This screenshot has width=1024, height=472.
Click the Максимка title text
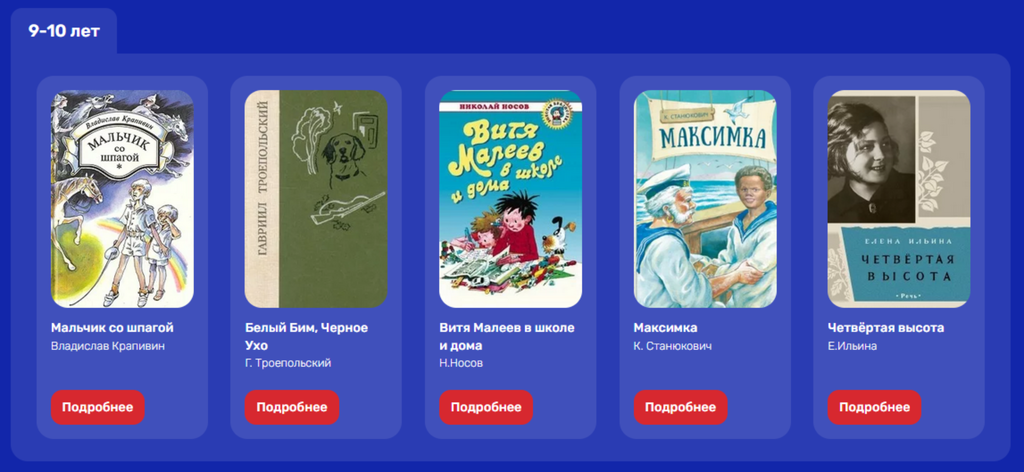click(x=665, y=328)
